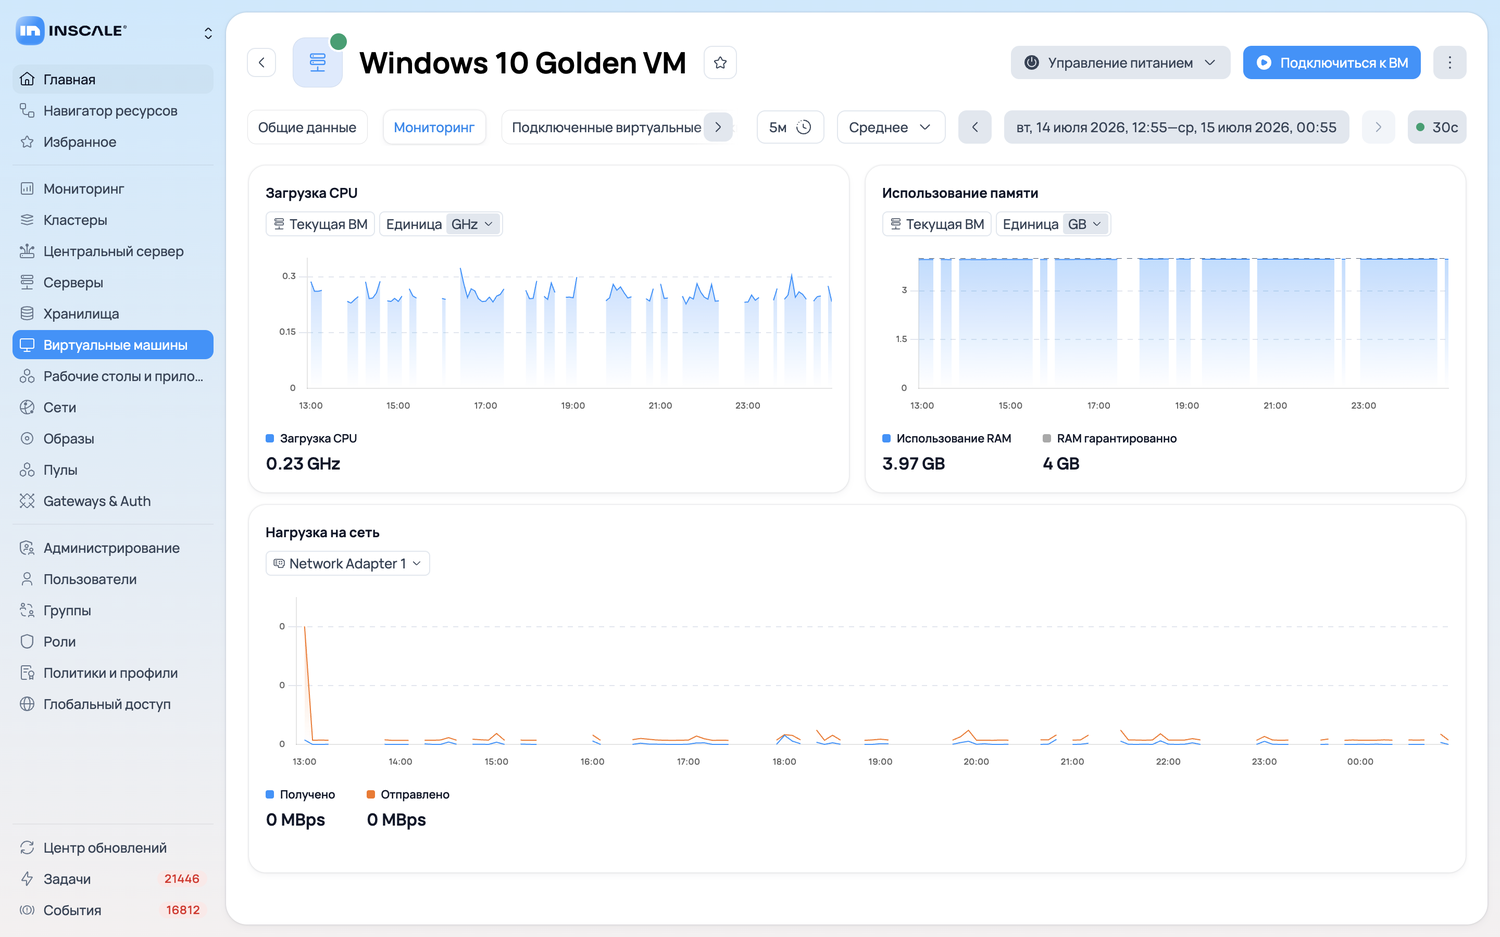
Task: Open the Среднее aggregation dropdown
Action: click(x=890, y=127)
